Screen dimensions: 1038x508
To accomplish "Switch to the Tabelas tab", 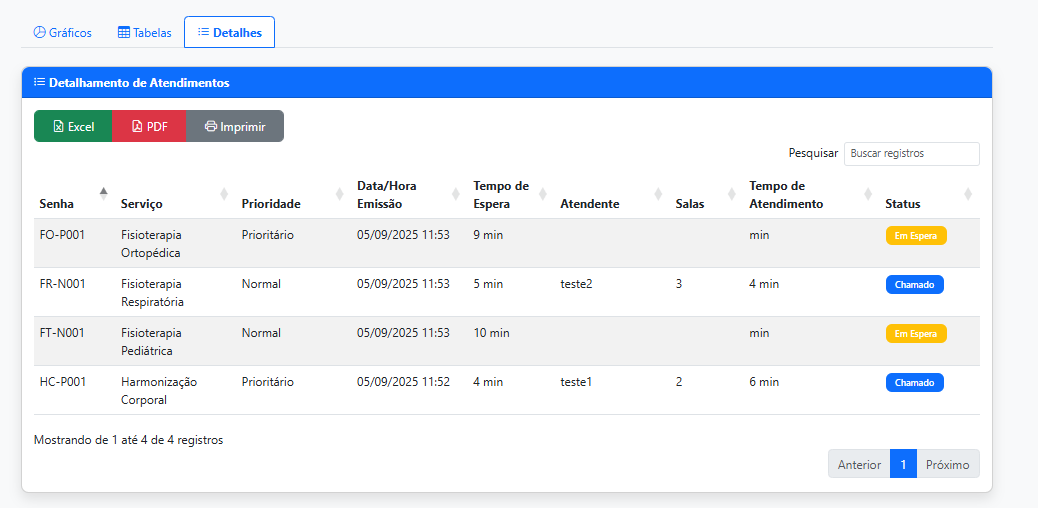I will 145,32.
